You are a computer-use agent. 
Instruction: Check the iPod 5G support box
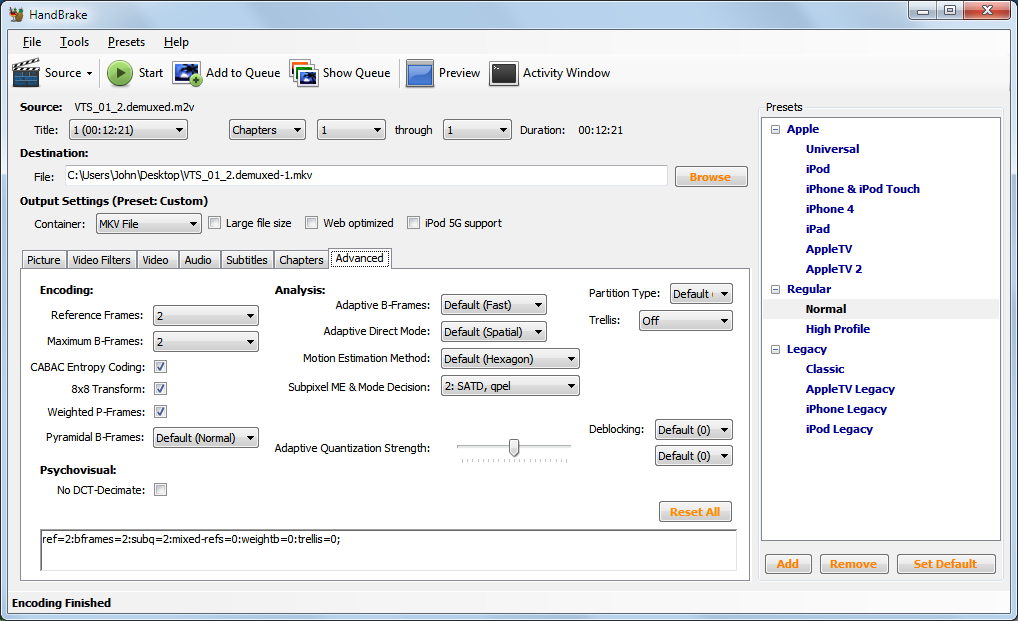(x=414, y=223)
